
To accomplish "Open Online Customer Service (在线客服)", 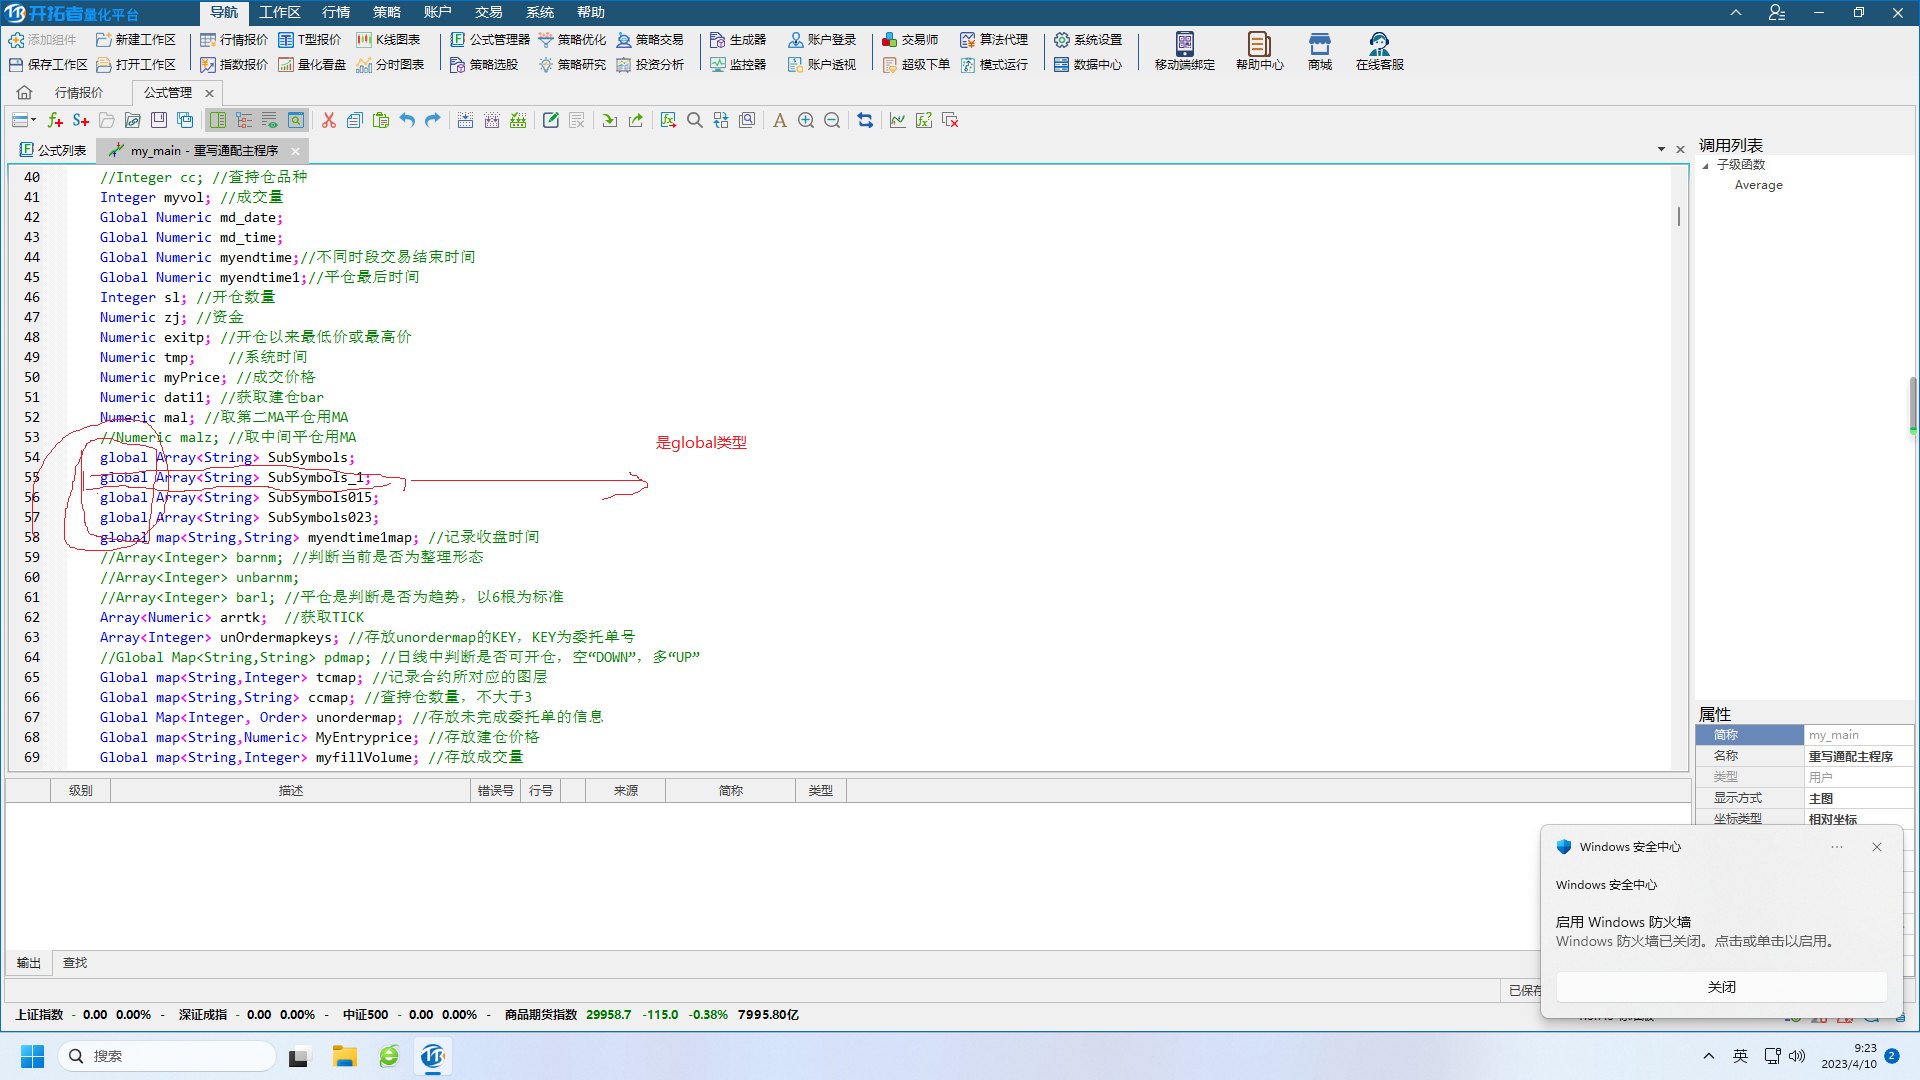I will click(x=1380, y=51).
